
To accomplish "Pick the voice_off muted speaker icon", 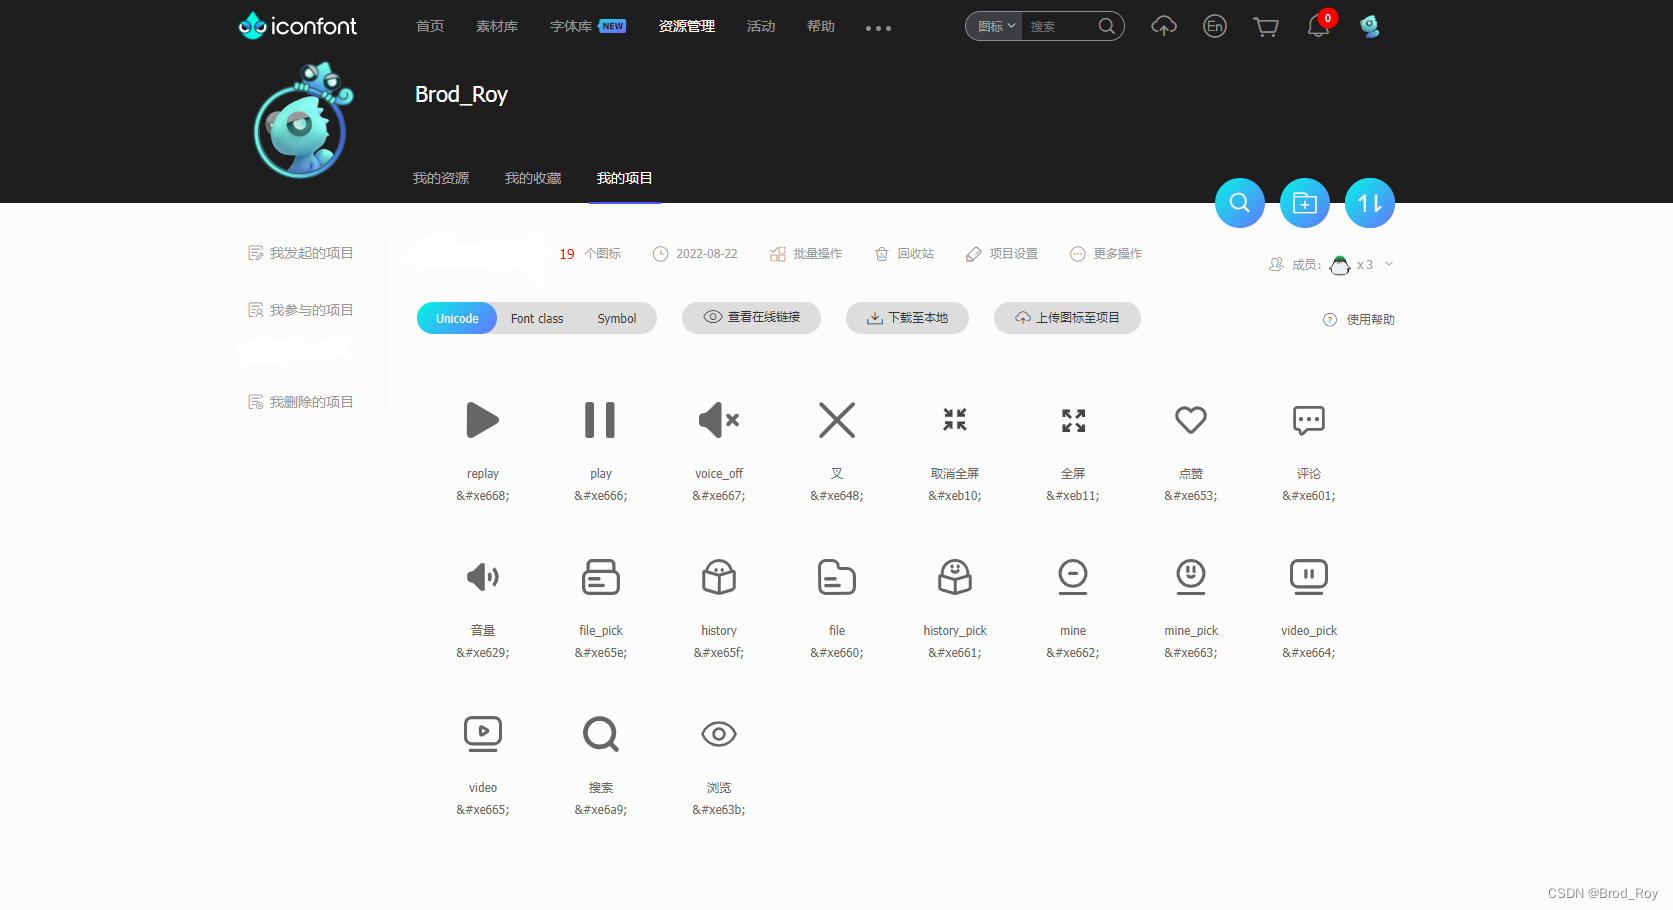I will 719,420.
